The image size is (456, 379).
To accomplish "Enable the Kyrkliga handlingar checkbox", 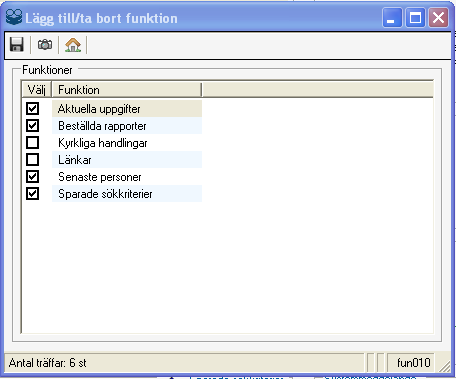I will pos(33,143).
